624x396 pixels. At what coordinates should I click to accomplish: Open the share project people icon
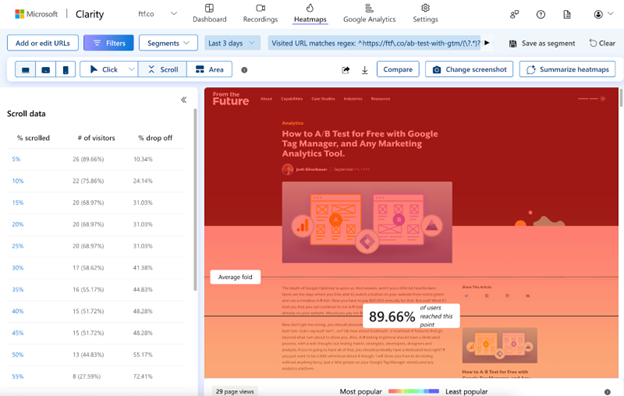[514, 15]
